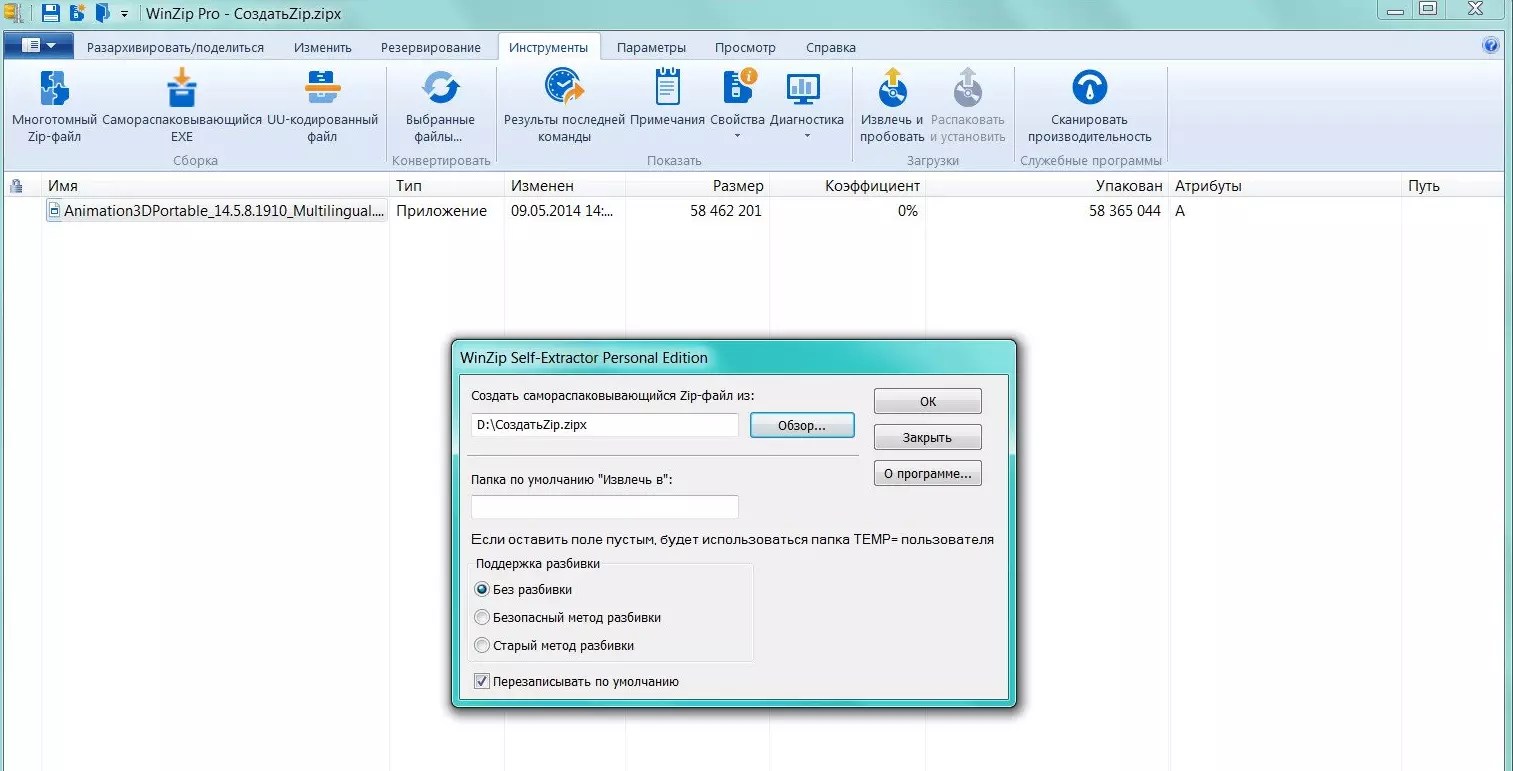The width and height of the screenshot is (1513, 771).
Task: Open the Справка tab
Action: (x=830, y=47)
